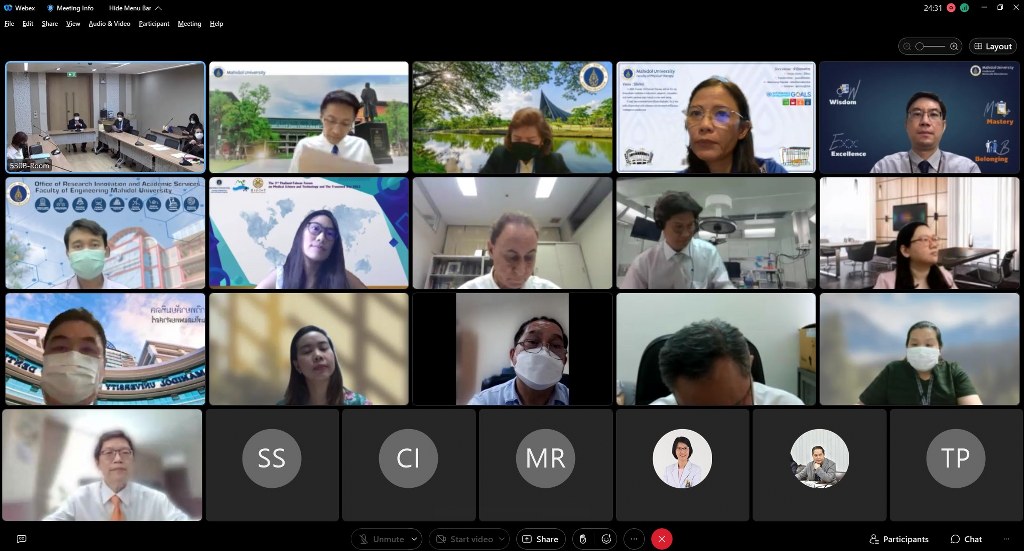
Task: Click the zoom out magnifier icon
Action: [906, 46]
